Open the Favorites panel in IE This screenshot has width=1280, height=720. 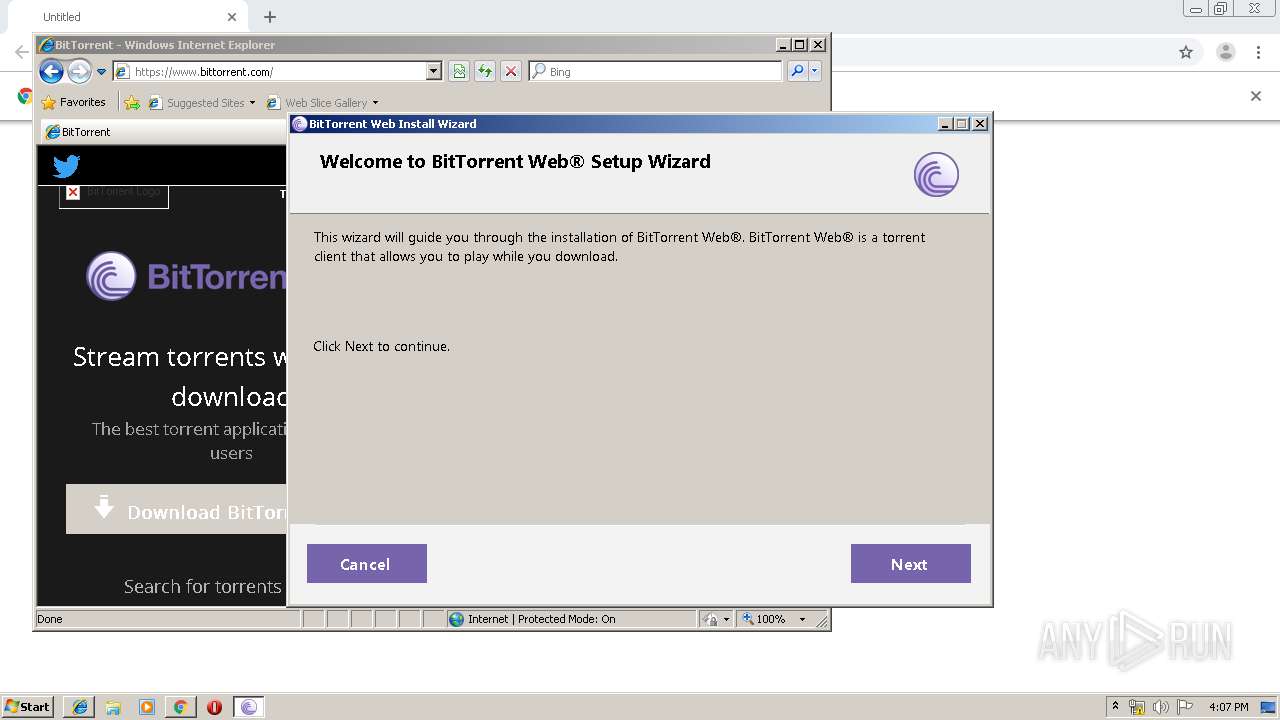click(x=73, y=102)
